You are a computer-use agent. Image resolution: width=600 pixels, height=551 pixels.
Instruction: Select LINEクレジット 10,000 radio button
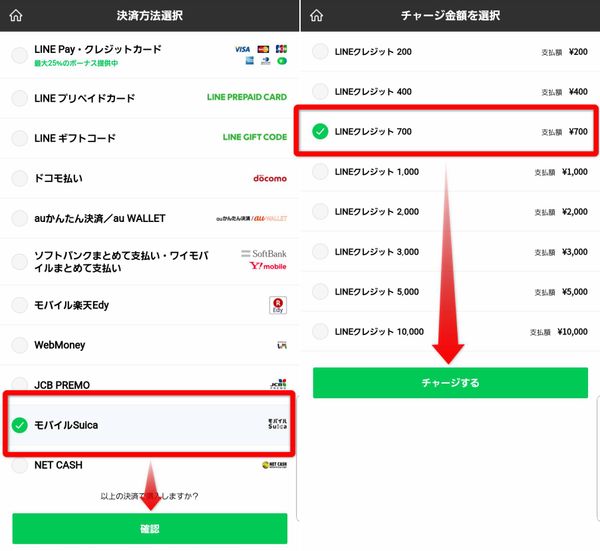(320, 331)
